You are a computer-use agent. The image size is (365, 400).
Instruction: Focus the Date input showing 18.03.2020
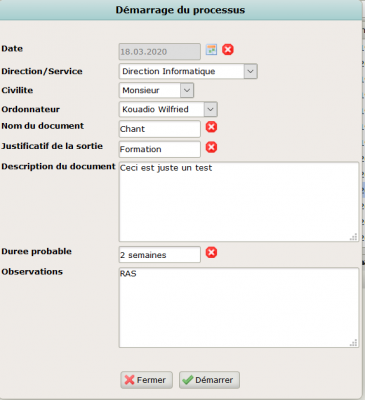(x=160, y=52)
